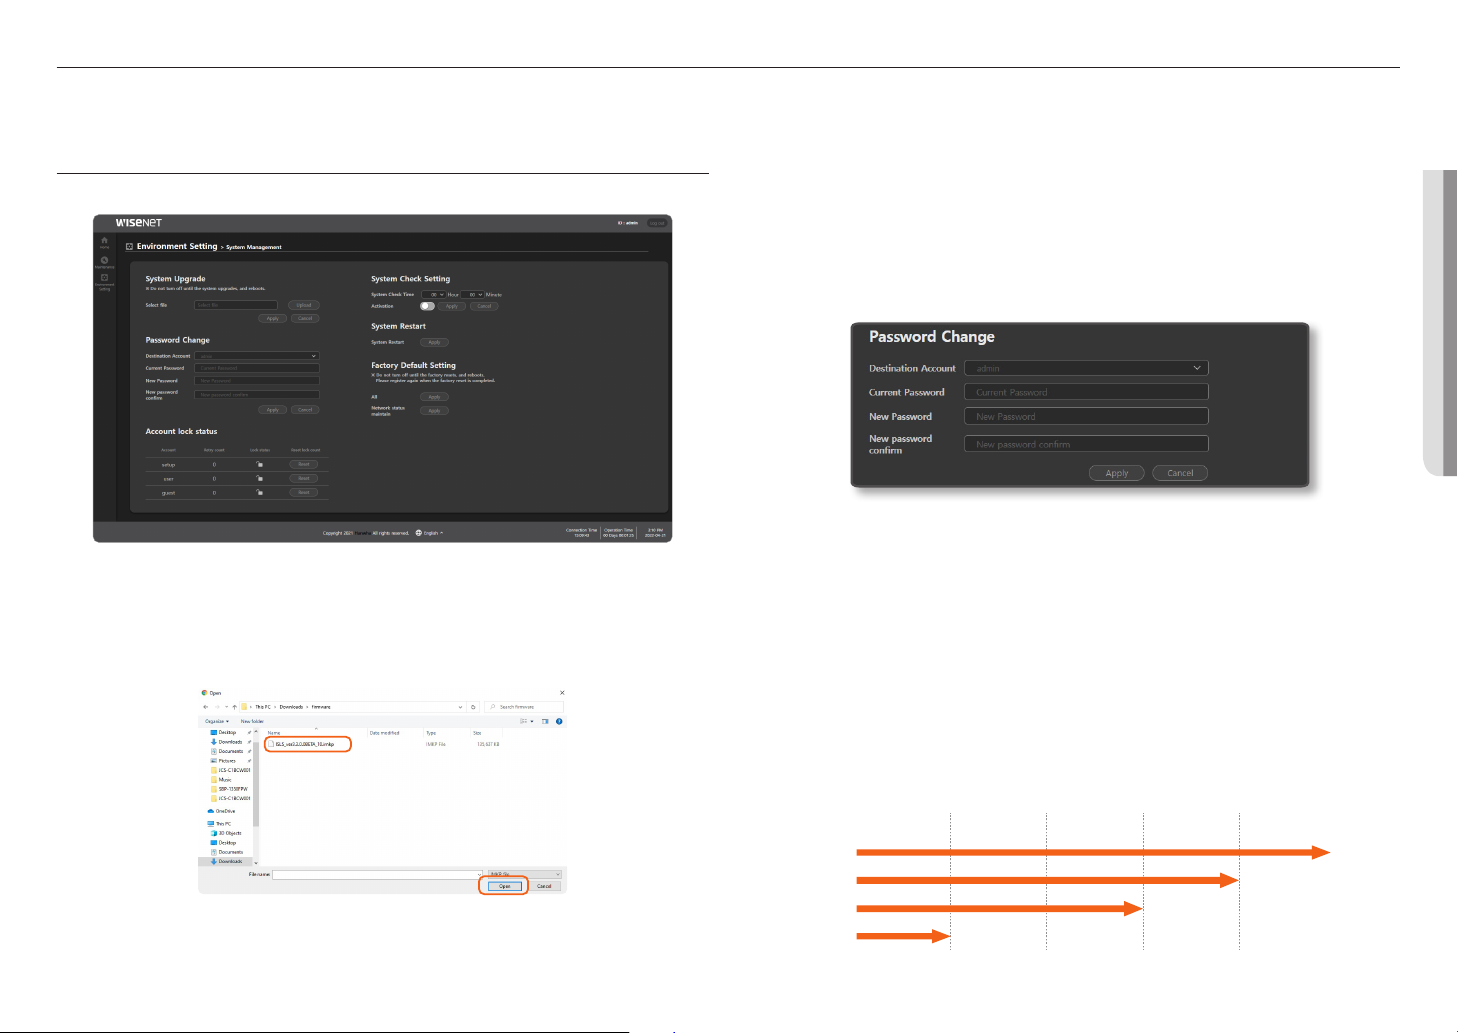Click Select file field in System Upgrade
The height and width of the screenshot is (1033, 1458).
[x=236, y=305]
